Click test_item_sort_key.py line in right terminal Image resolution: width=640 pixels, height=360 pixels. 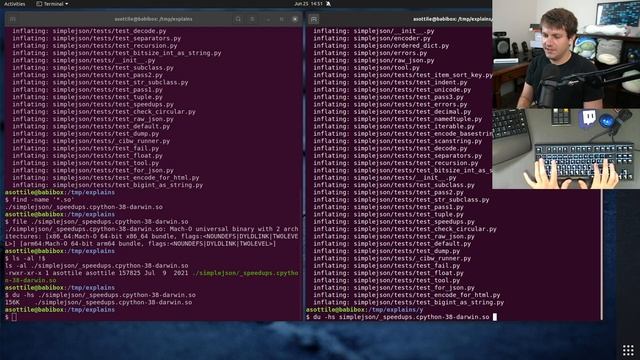[x=402, y=75]
